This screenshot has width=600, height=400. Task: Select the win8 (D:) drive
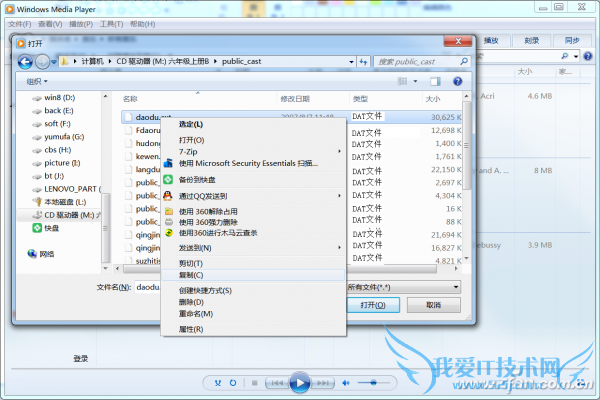click(x=54, y=98)
